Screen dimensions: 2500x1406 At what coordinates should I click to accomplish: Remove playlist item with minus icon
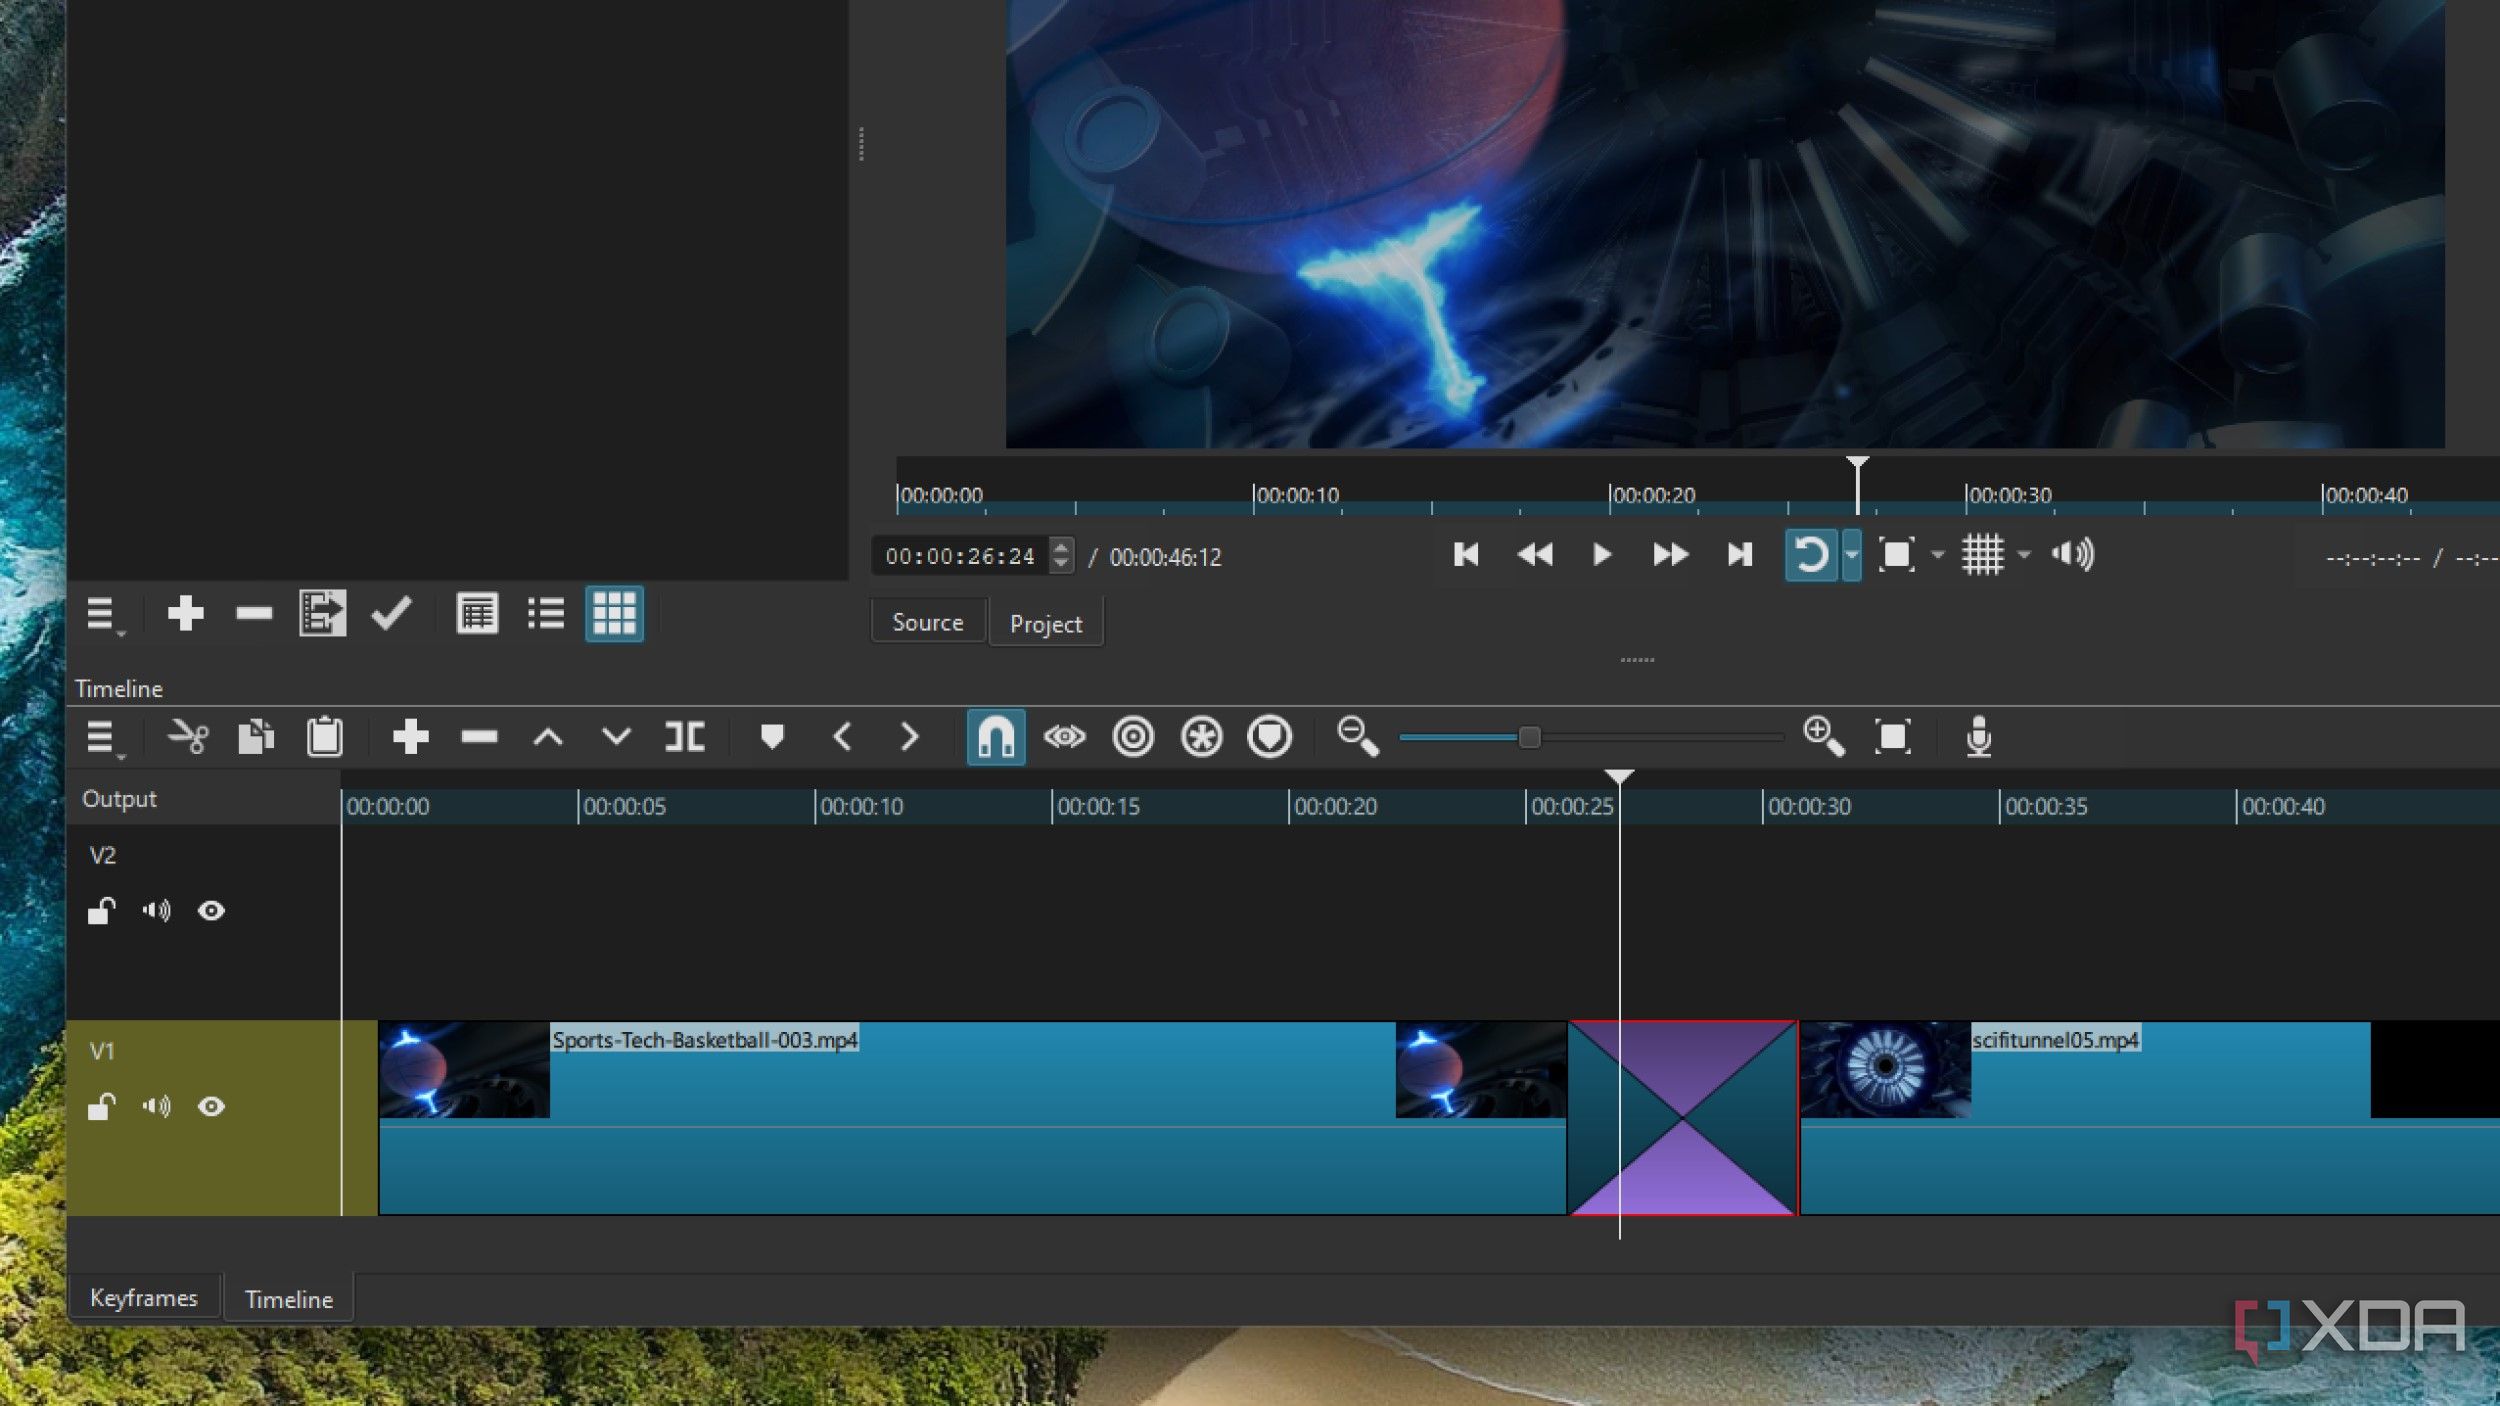[254, 613]
